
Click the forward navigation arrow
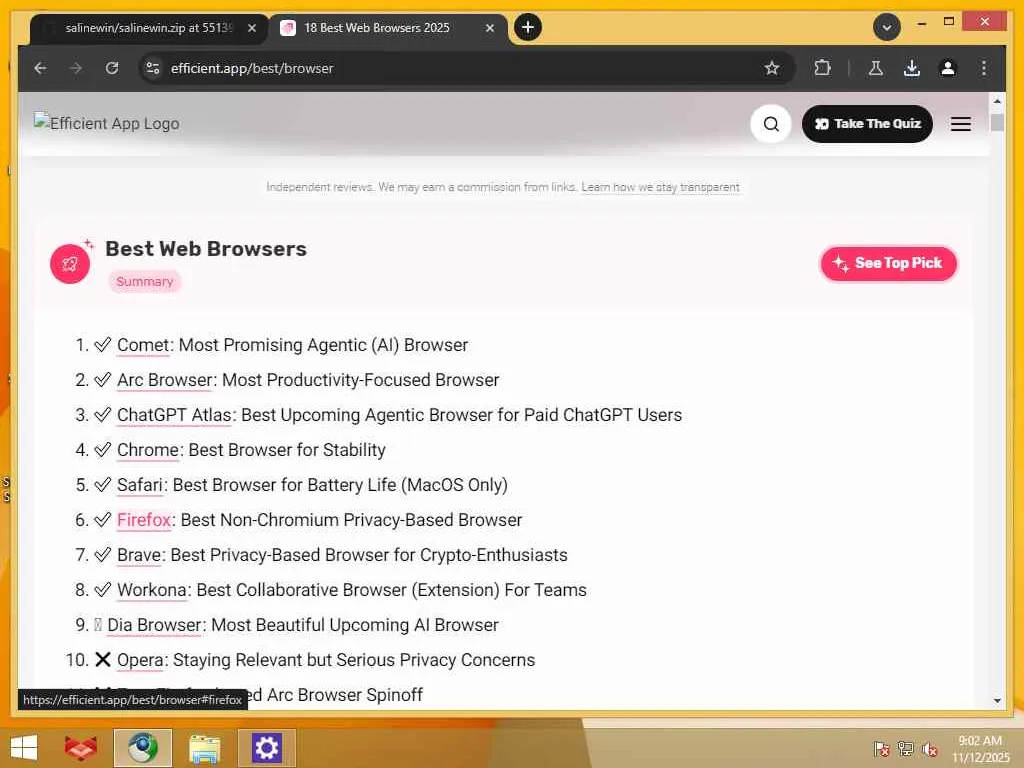tap(76, 68)
